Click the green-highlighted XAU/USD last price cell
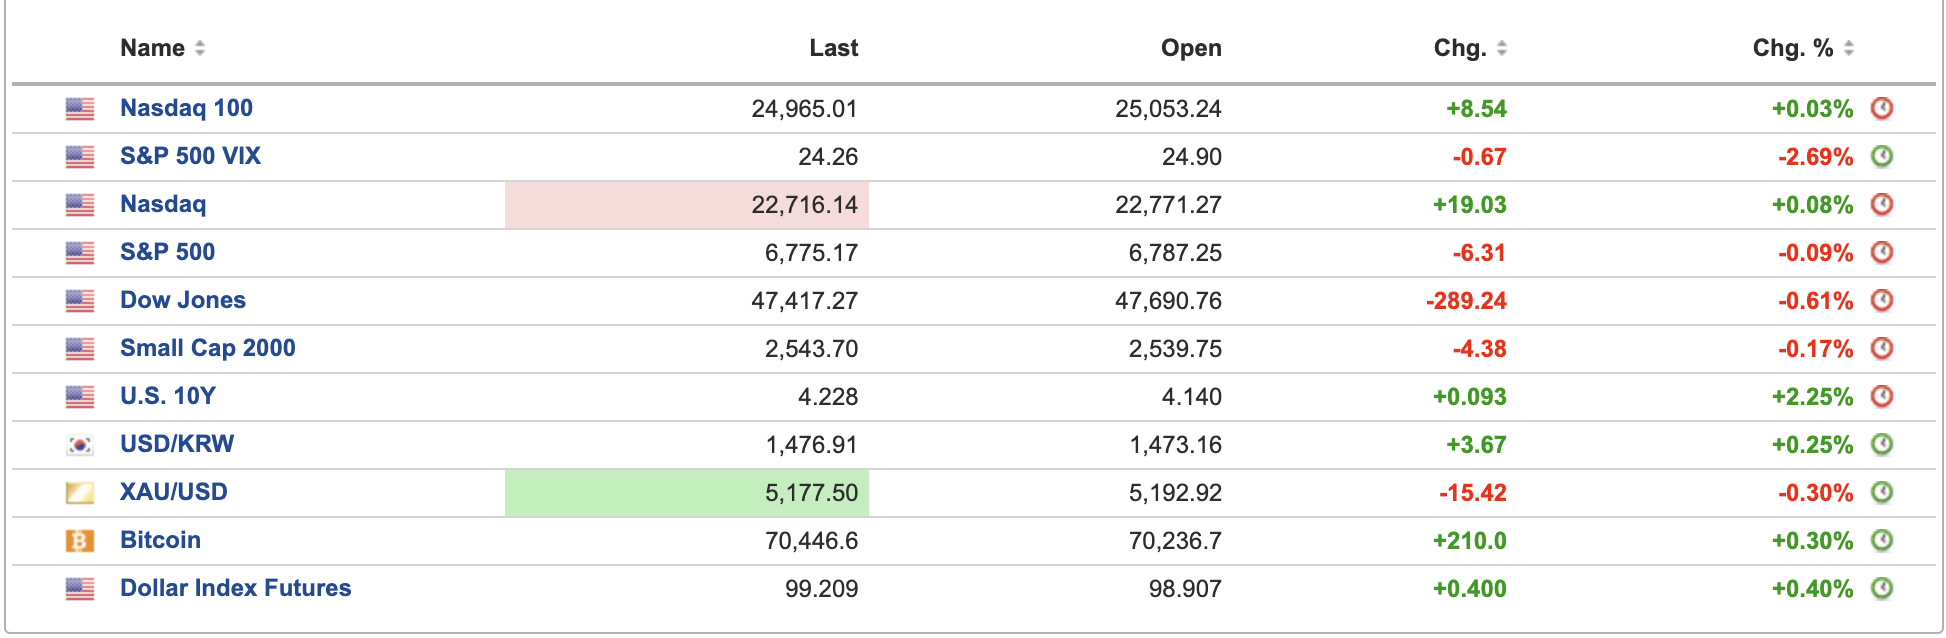 coord(687,493)
